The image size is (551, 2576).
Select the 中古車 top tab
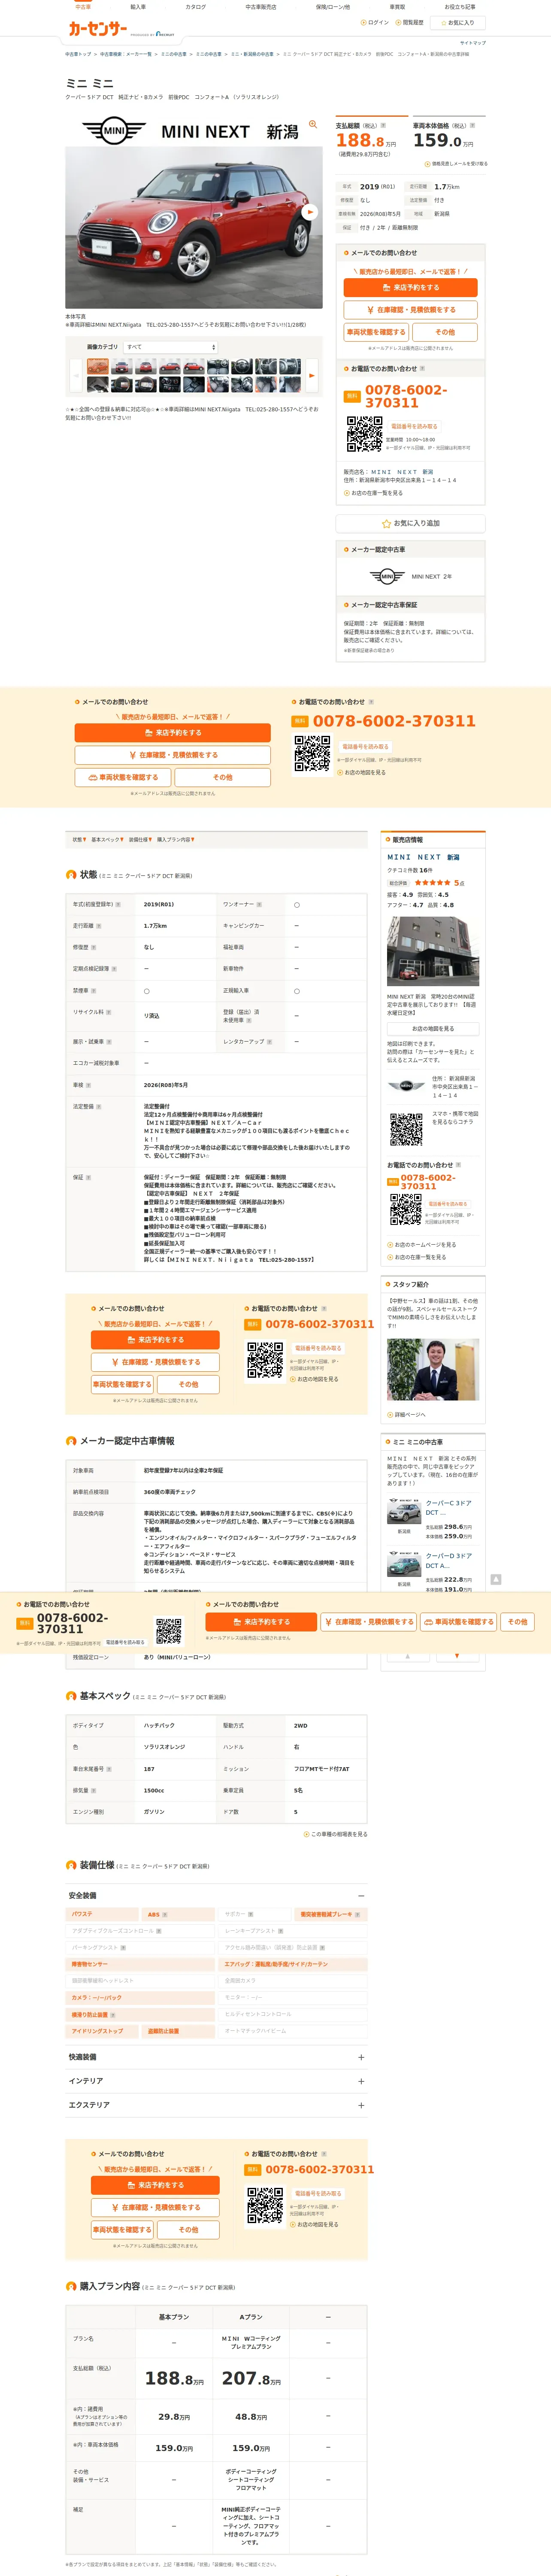(83, 7)
